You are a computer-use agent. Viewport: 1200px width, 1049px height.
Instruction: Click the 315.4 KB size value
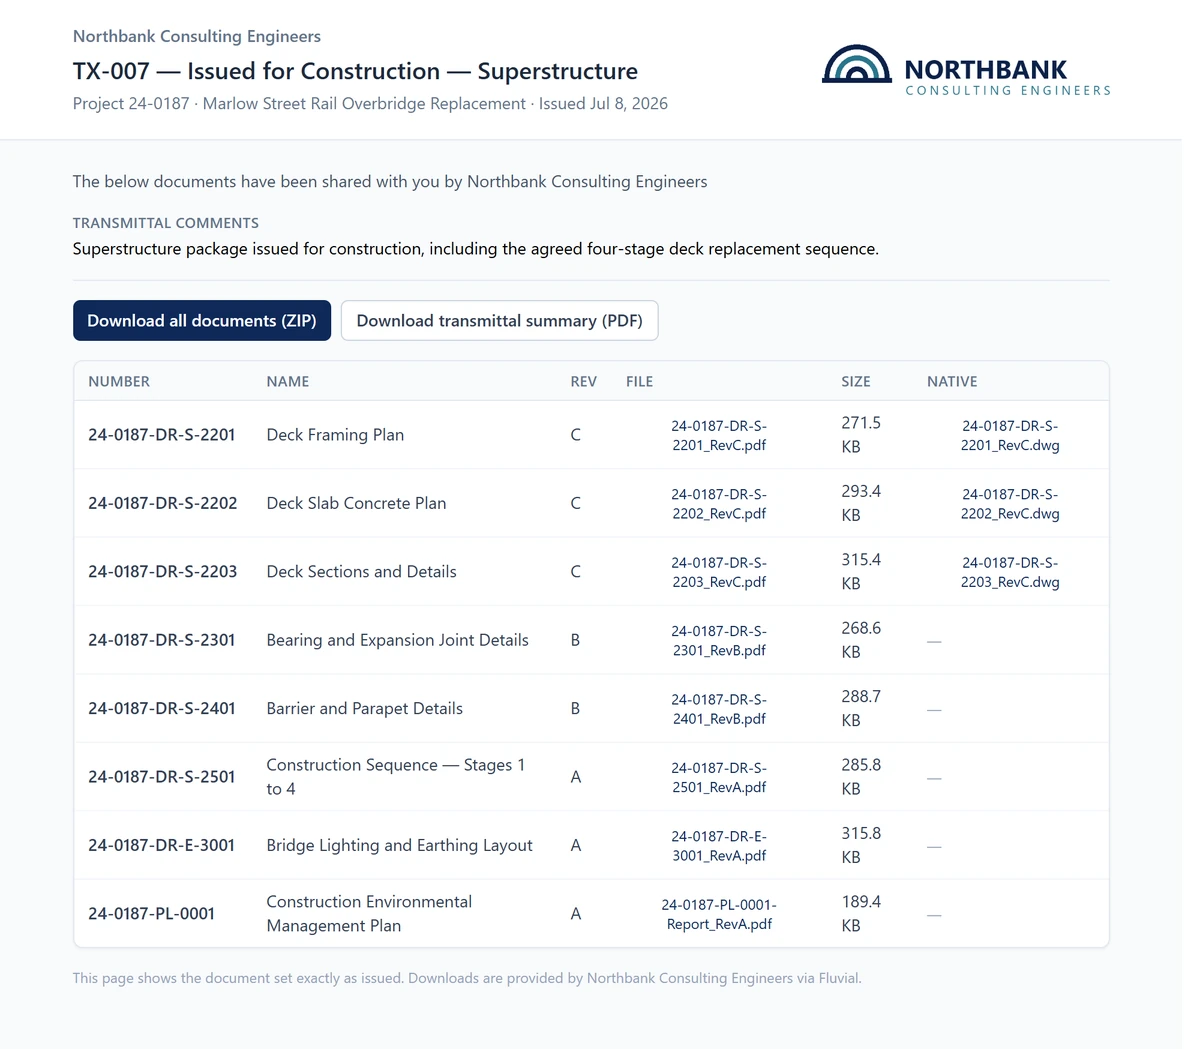861,572
